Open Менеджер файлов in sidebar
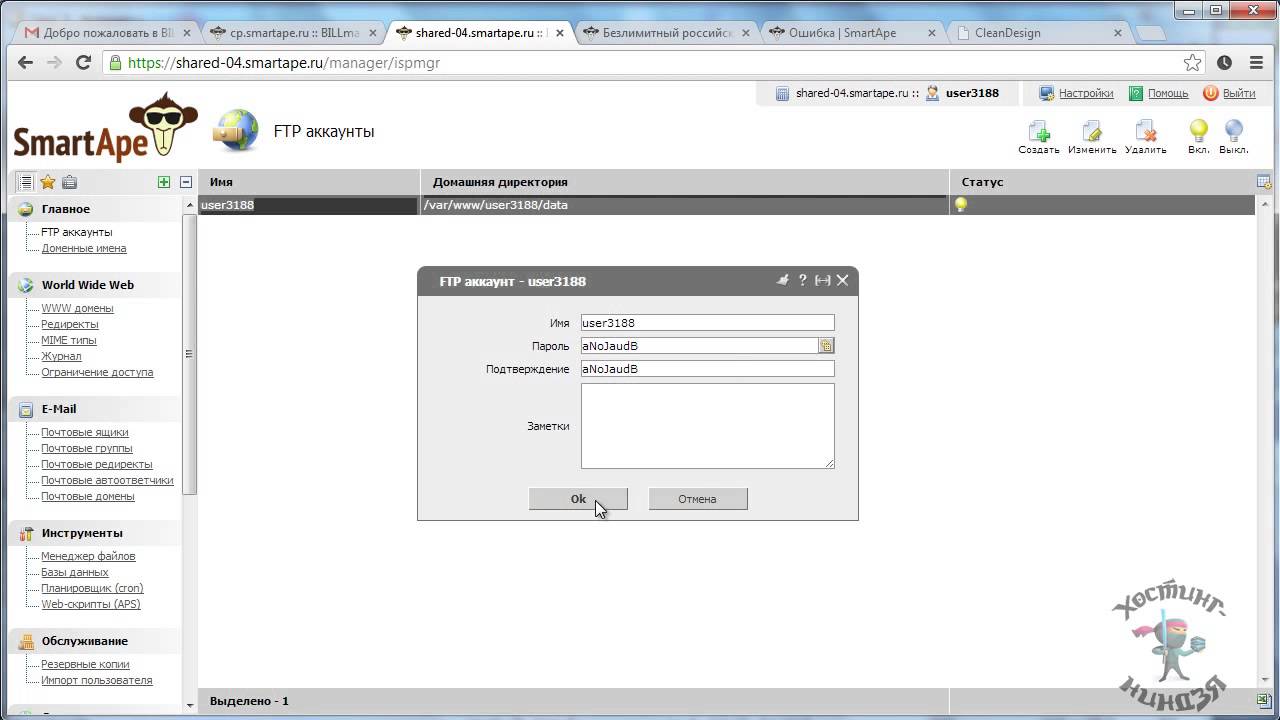The width and height of the screenshot is (1280, 720). [x=88, y=556]
